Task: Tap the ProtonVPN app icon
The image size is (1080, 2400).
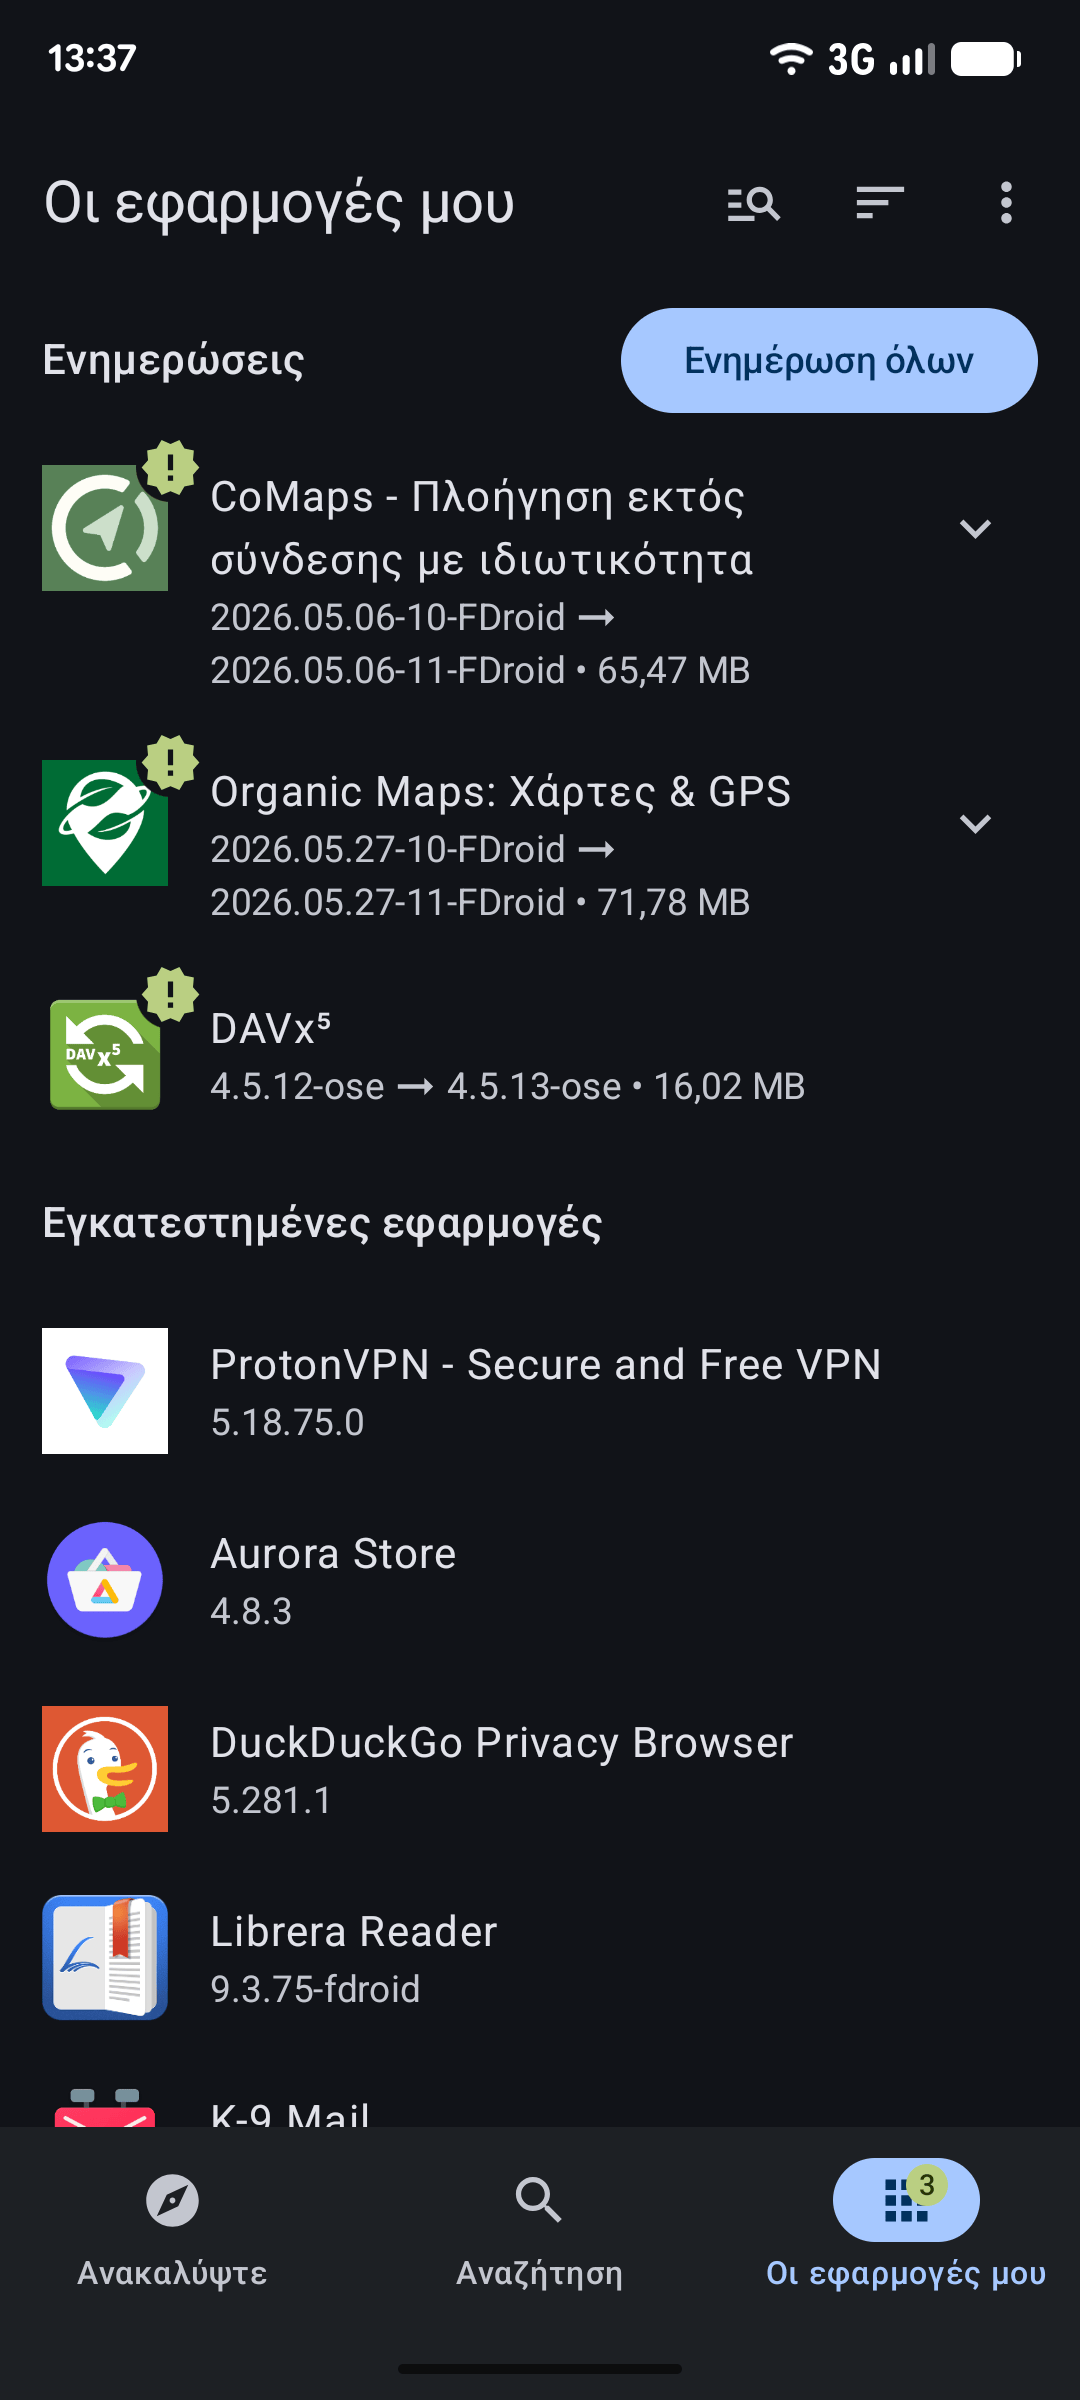Action: [x=105, y=1391]
